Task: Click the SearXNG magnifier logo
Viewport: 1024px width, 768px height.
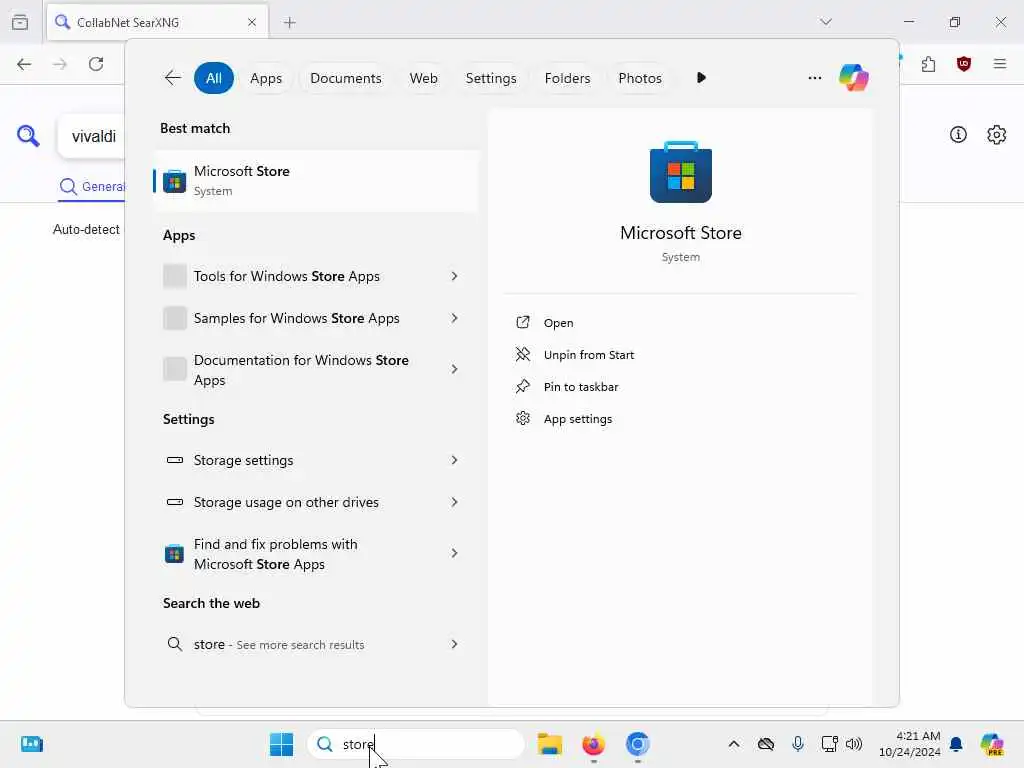Action: [x=28, y=136]
